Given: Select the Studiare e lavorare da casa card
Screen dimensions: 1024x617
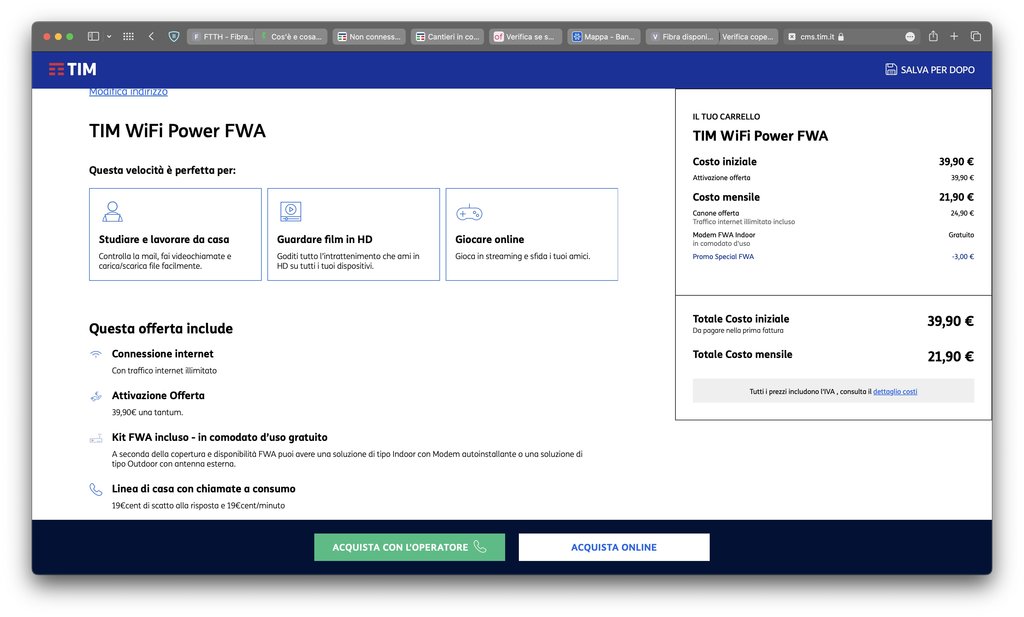Looking at the screenshot, I should (x=175, y=234).
